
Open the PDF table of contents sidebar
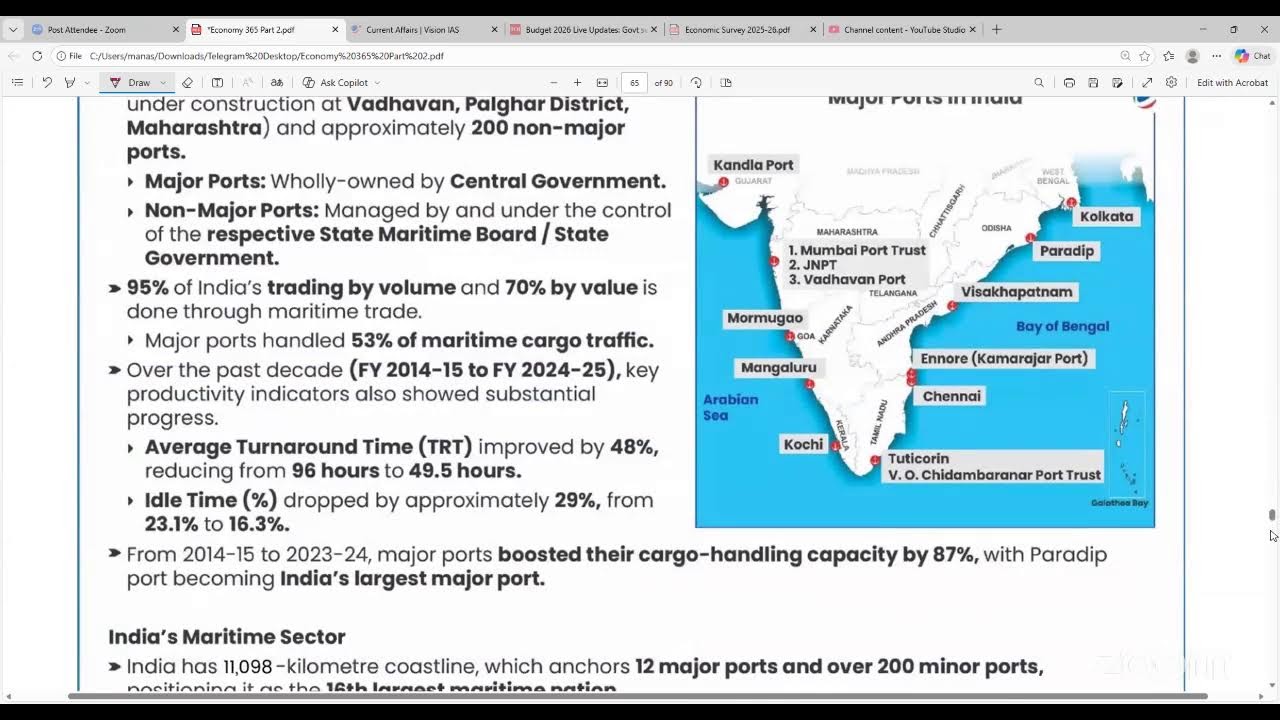[17, 83]
